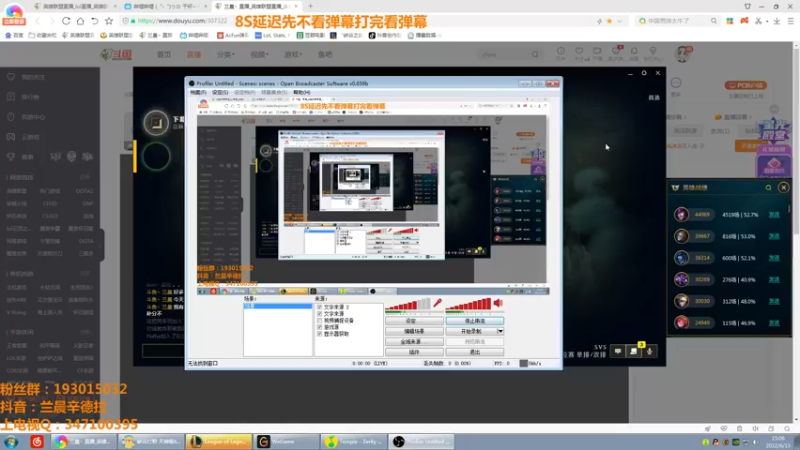Click the OBS 退出 button
Viewport: 800px width, 450px height.
coord(474,352)
